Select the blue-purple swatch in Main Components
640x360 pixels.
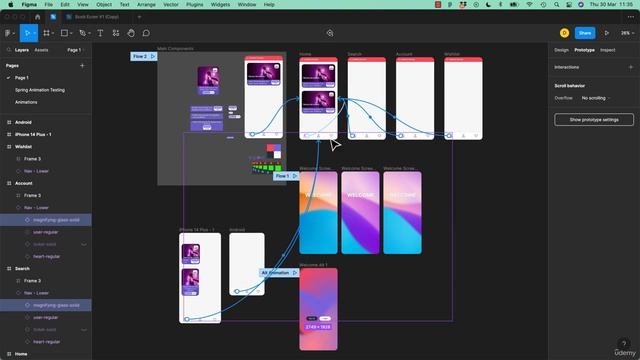[278, 147]
